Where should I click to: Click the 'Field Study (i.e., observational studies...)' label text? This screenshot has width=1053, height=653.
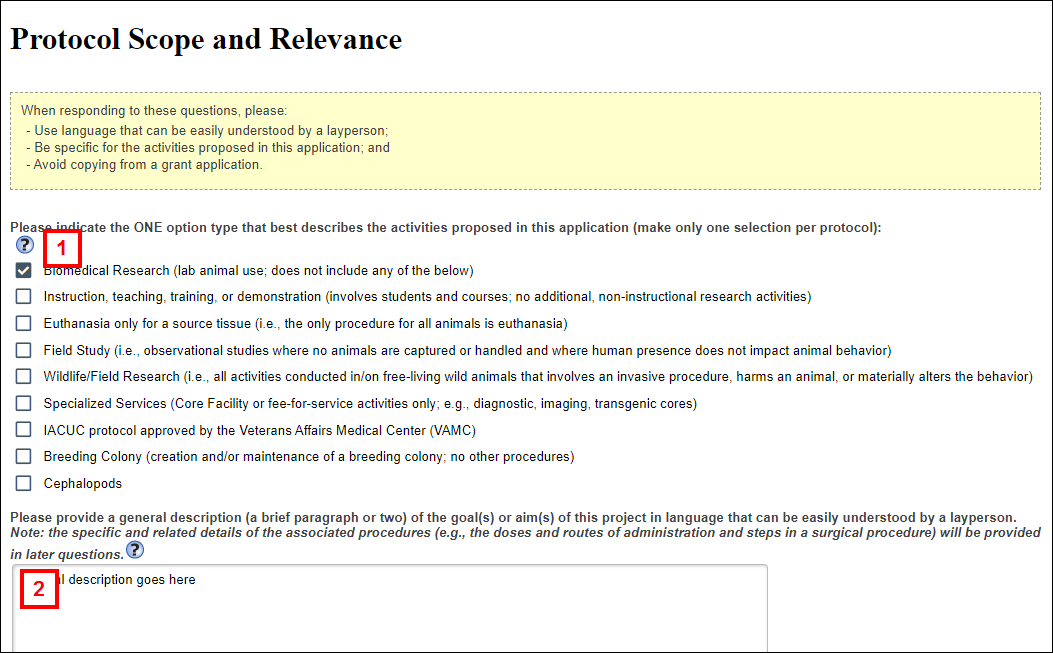coord(467,350)
